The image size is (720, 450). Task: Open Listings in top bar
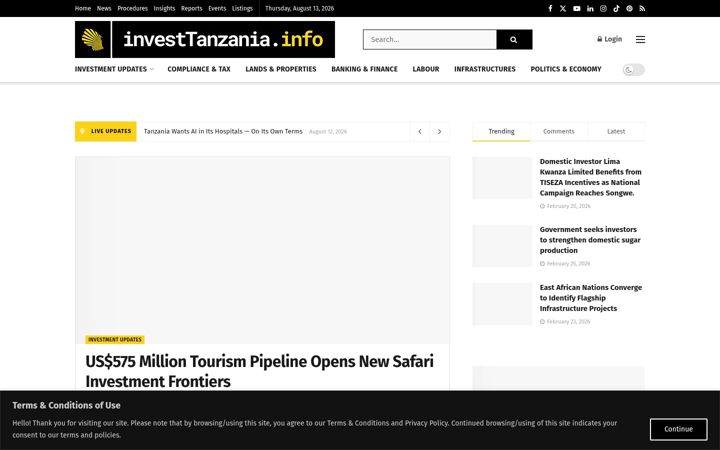pos(242,8)
